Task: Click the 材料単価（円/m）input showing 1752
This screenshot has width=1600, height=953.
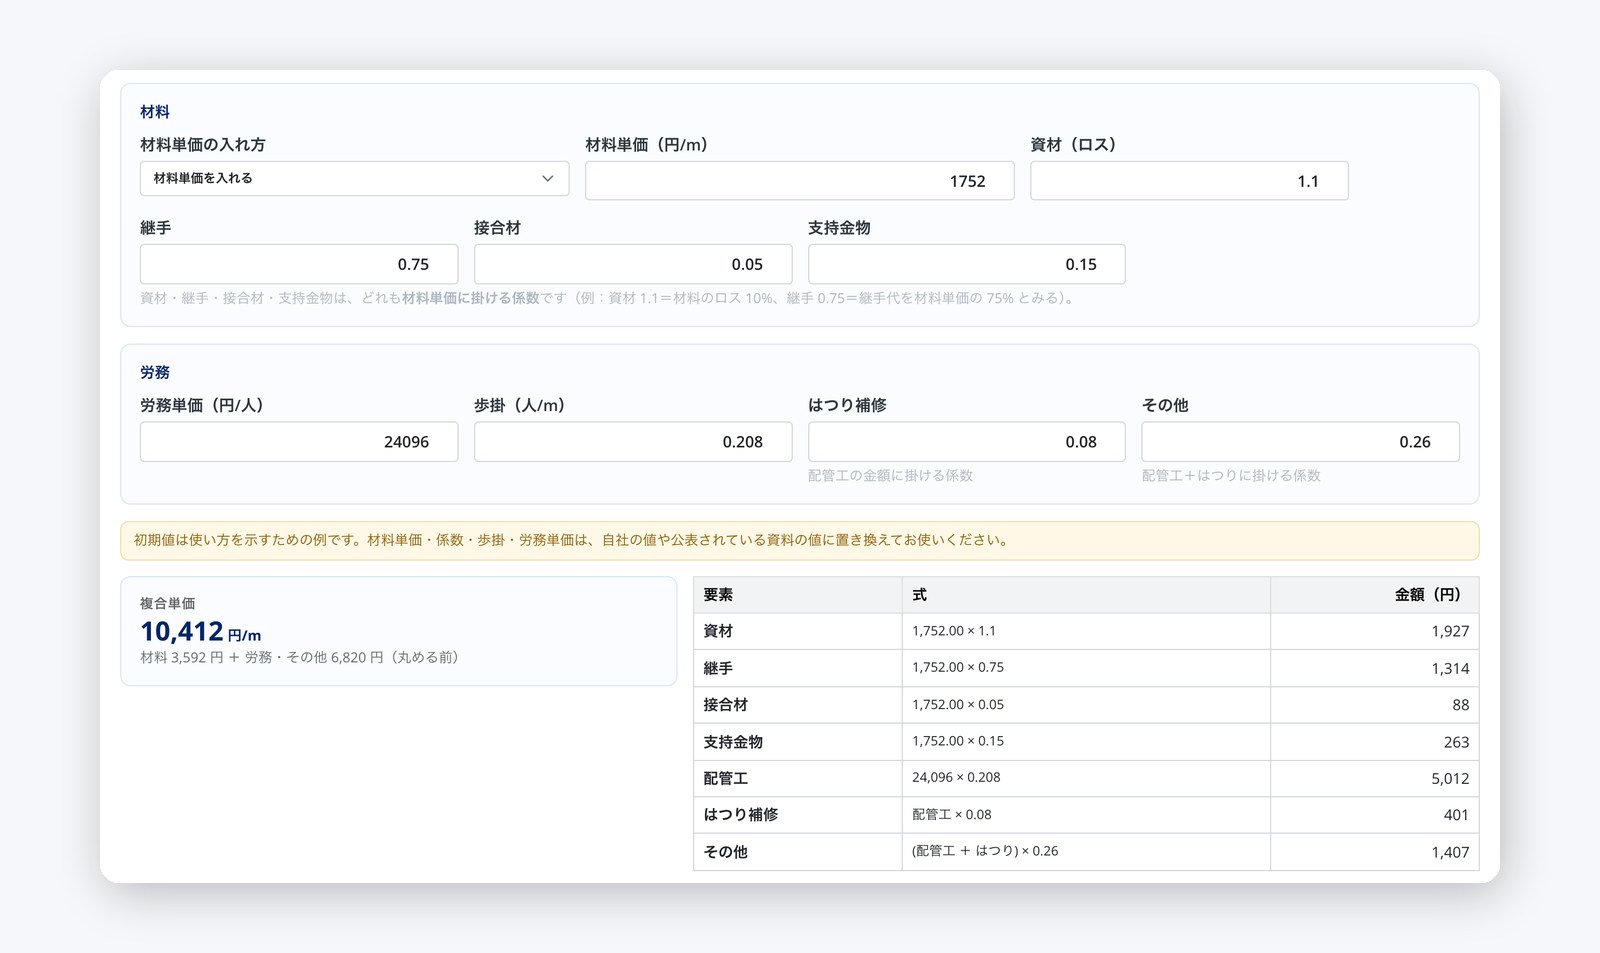Action: [799, 181]
